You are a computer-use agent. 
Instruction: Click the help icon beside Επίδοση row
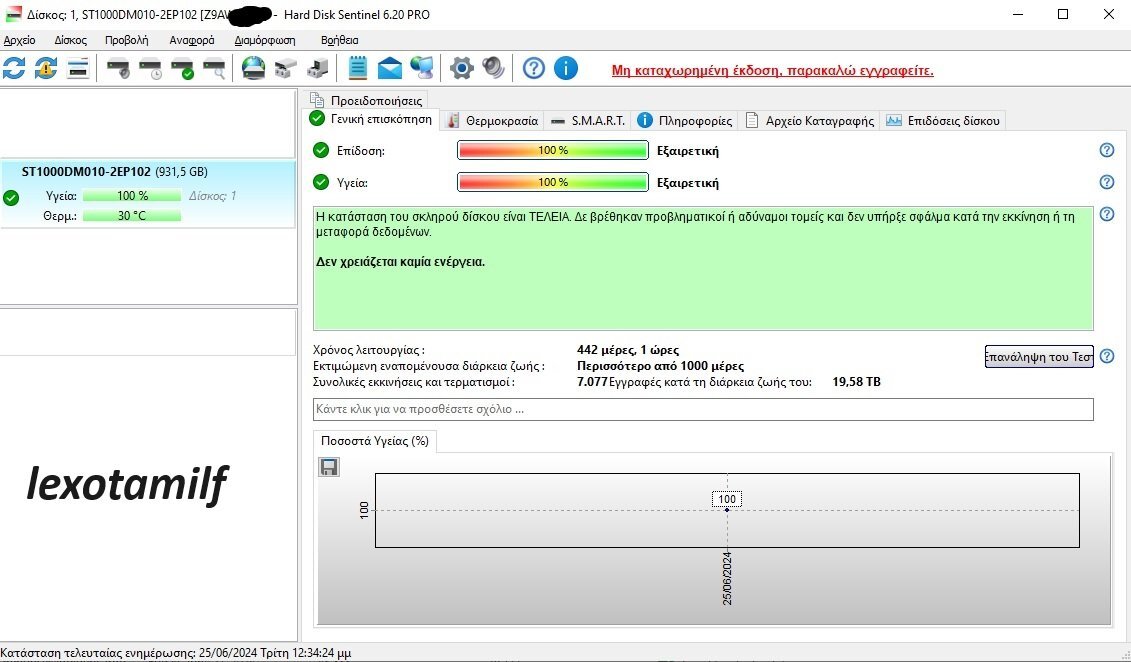[x=1106, y=150]
